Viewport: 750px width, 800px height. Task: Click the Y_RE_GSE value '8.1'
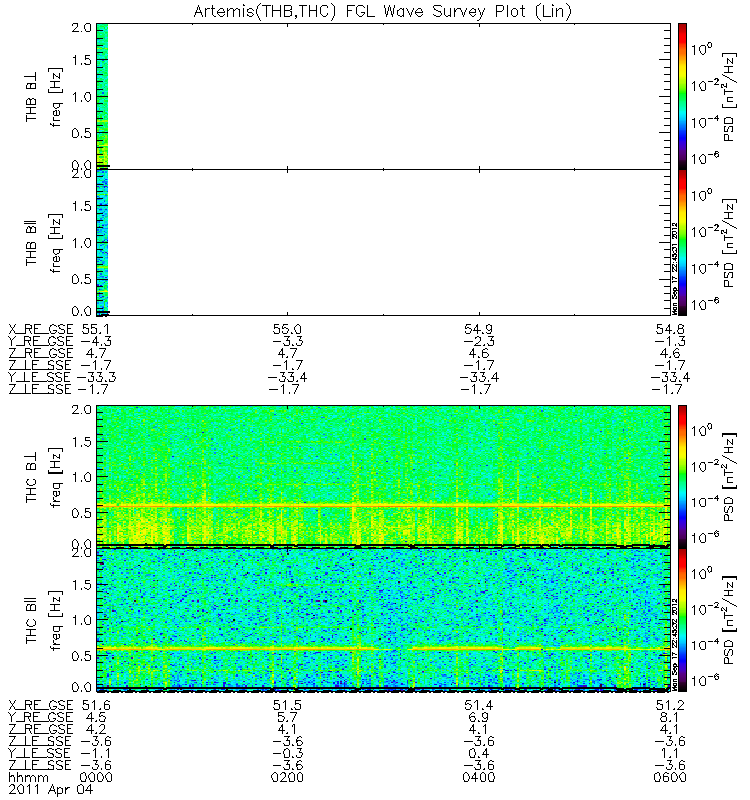point(670,717)
